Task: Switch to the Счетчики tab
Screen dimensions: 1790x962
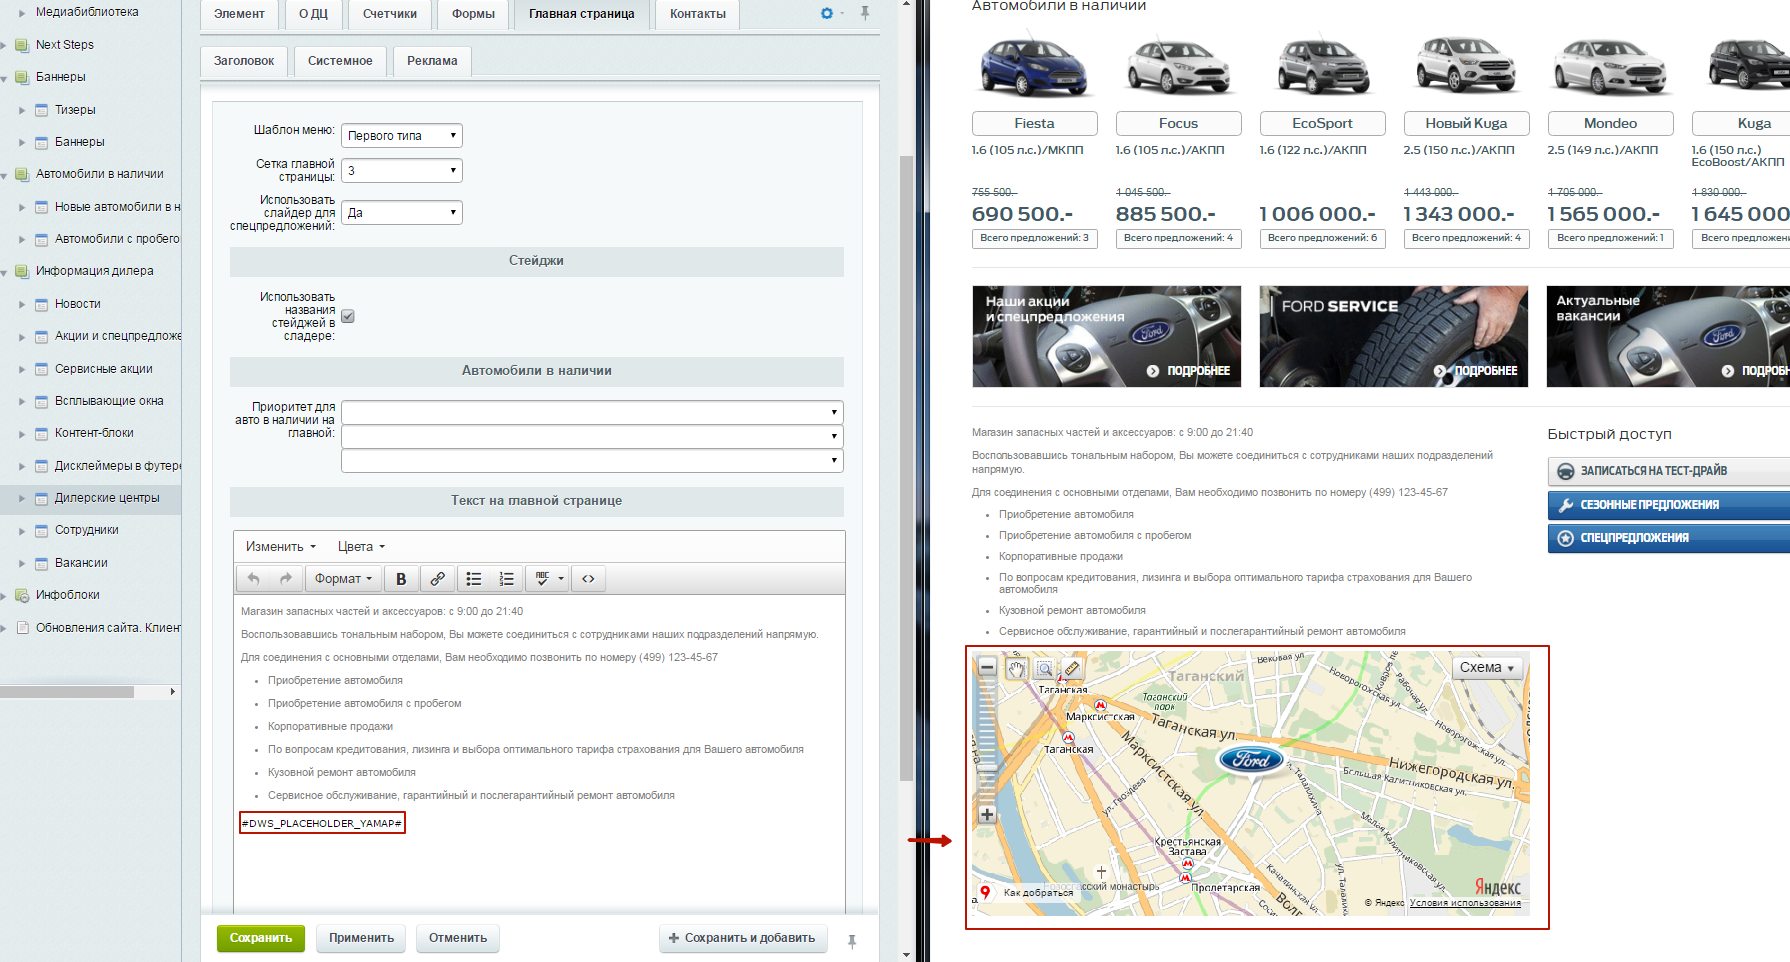Action: (390, 14)
